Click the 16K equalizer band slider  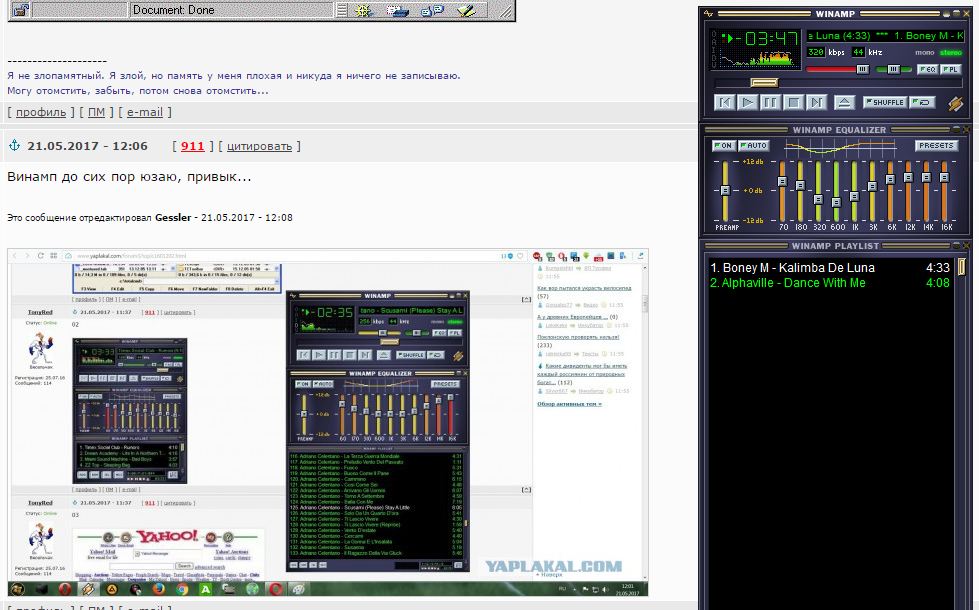coord(945,190)
